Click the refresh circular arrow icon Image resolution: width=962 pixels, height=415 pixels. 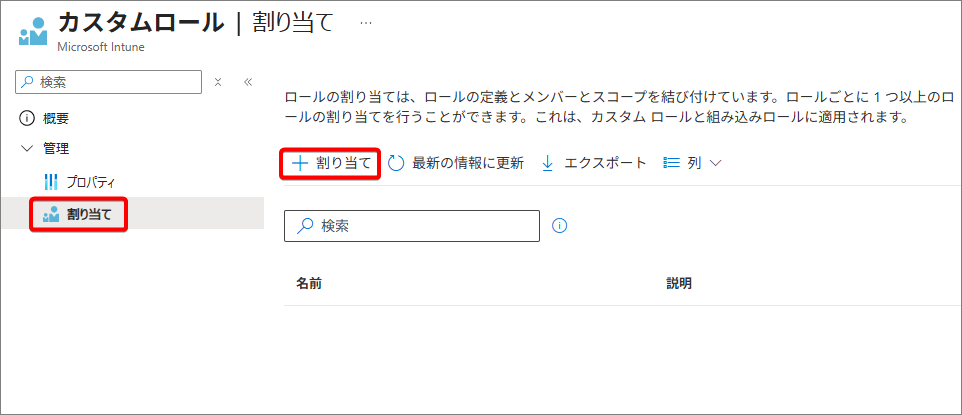[396, 163]
